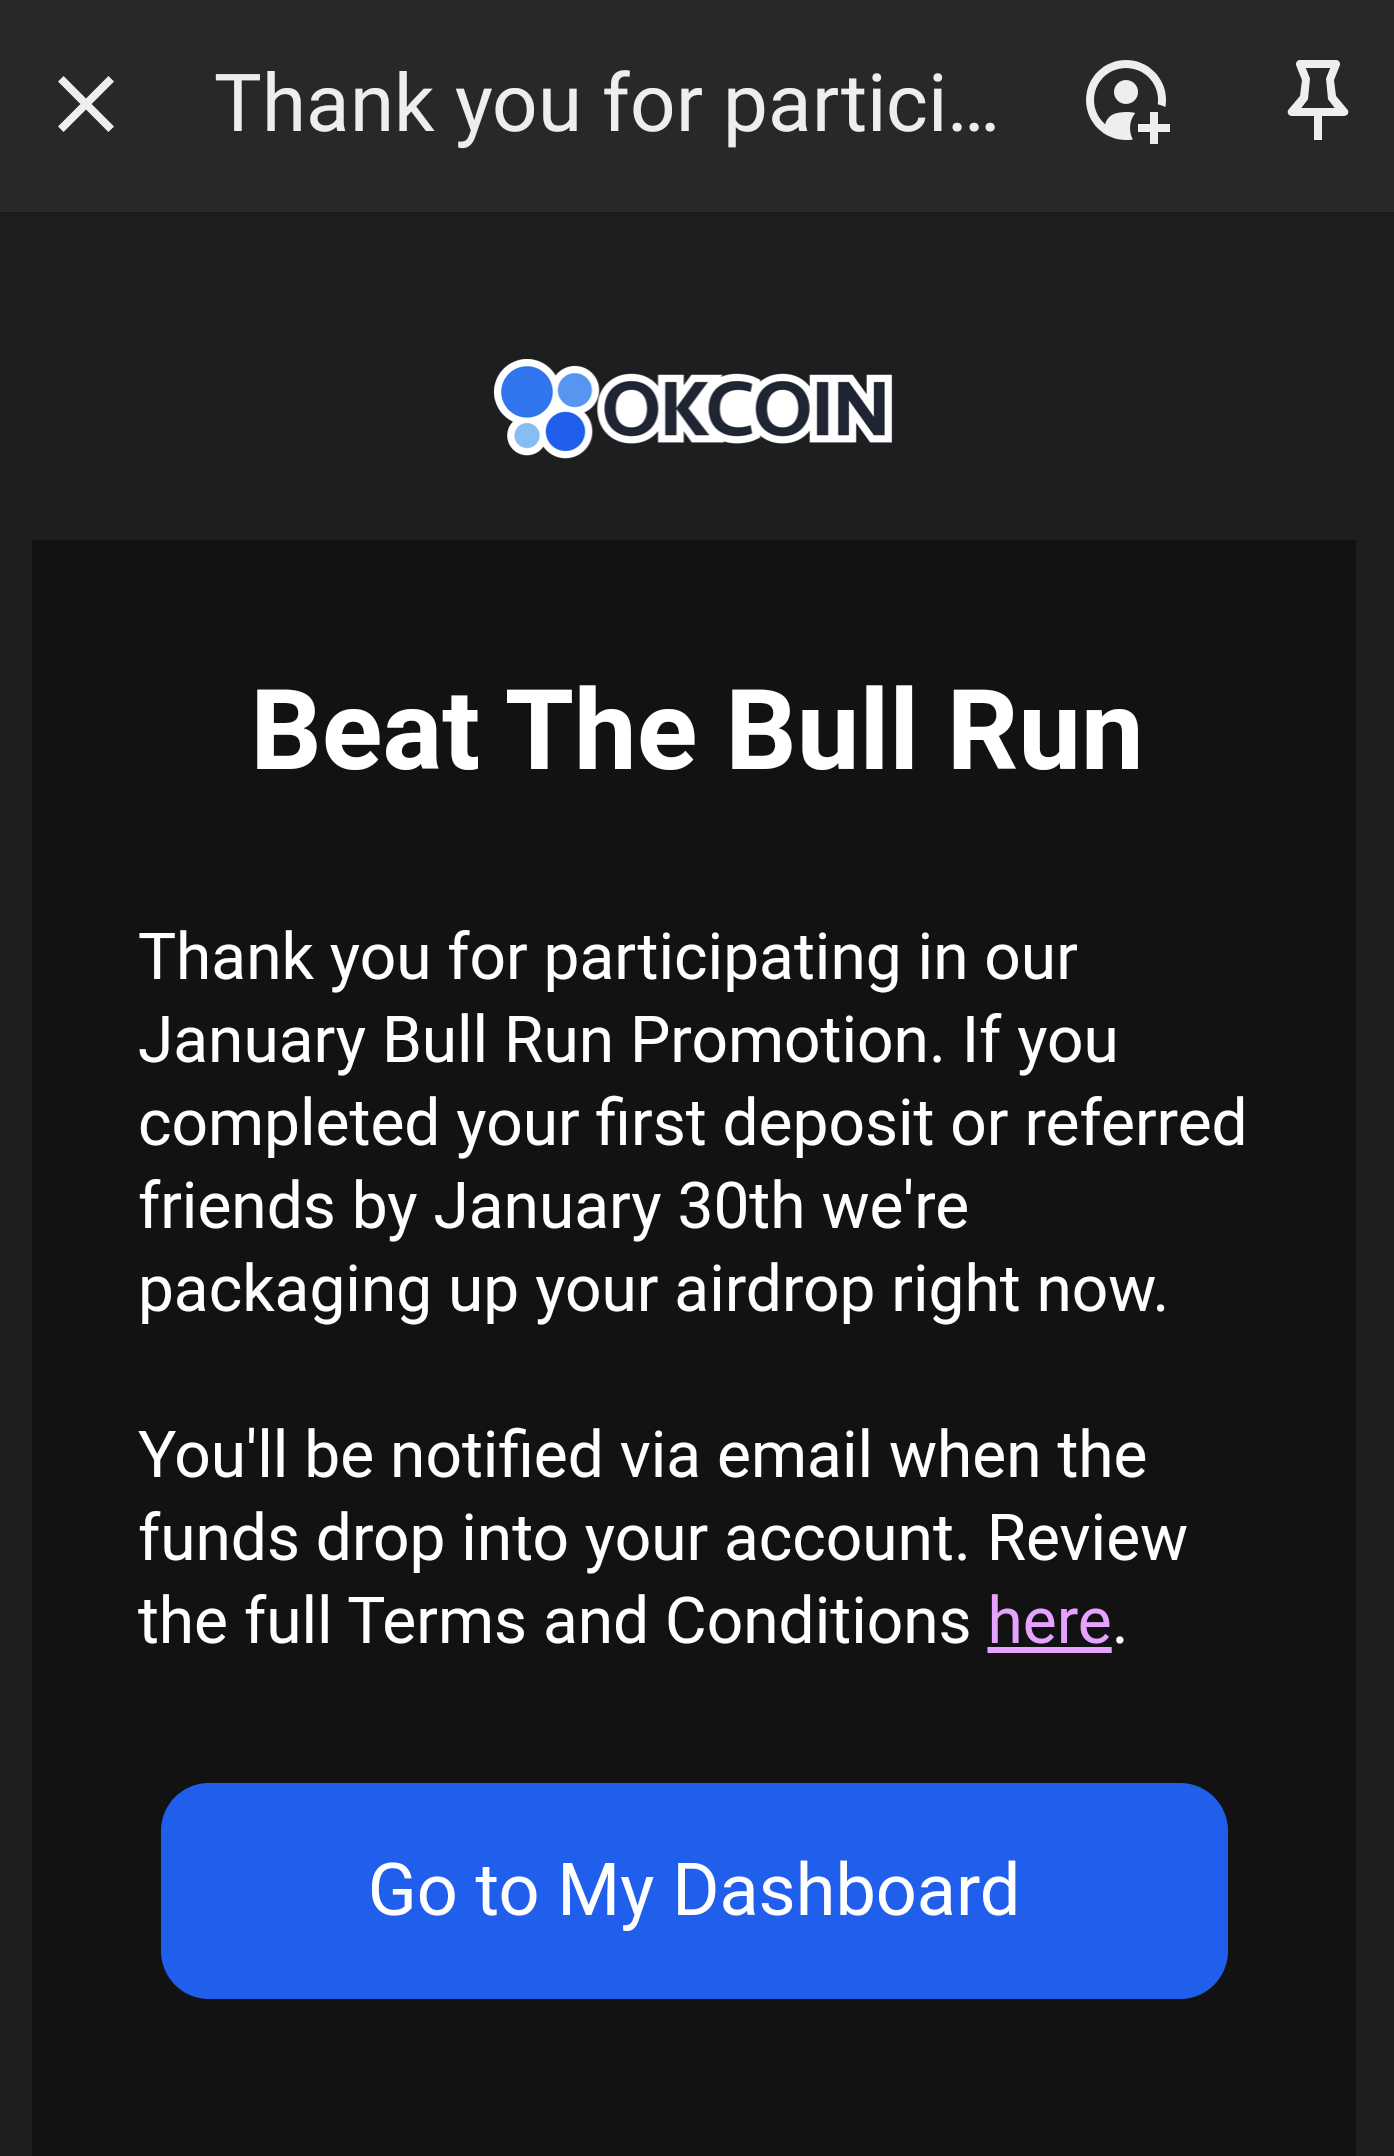Viewport: 1394px width, 2156px height.
Task: Tap the truncated 'Thank you for partici…' title
Action: 606,104
